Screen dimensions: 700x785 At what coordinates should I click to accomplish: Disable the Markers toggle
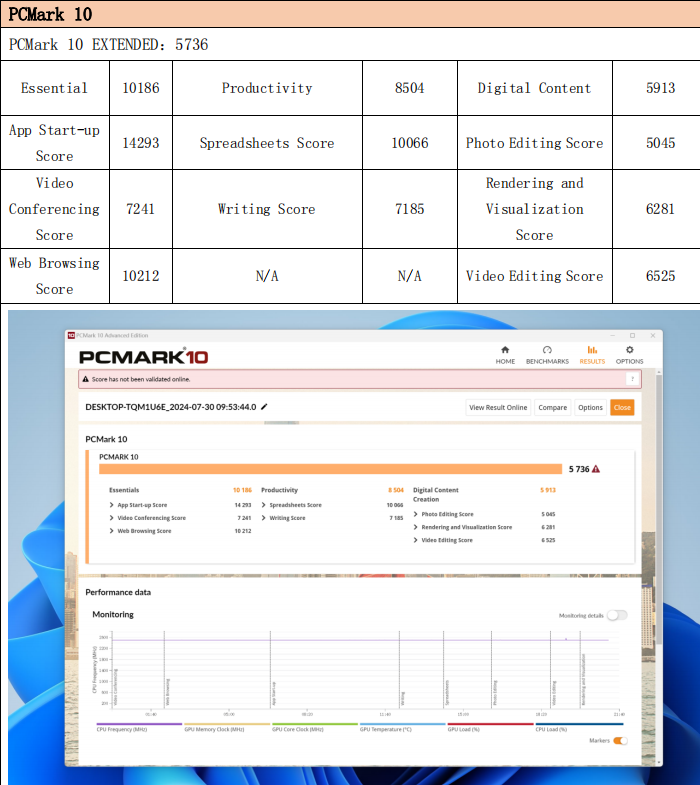[x=621, y=740]
